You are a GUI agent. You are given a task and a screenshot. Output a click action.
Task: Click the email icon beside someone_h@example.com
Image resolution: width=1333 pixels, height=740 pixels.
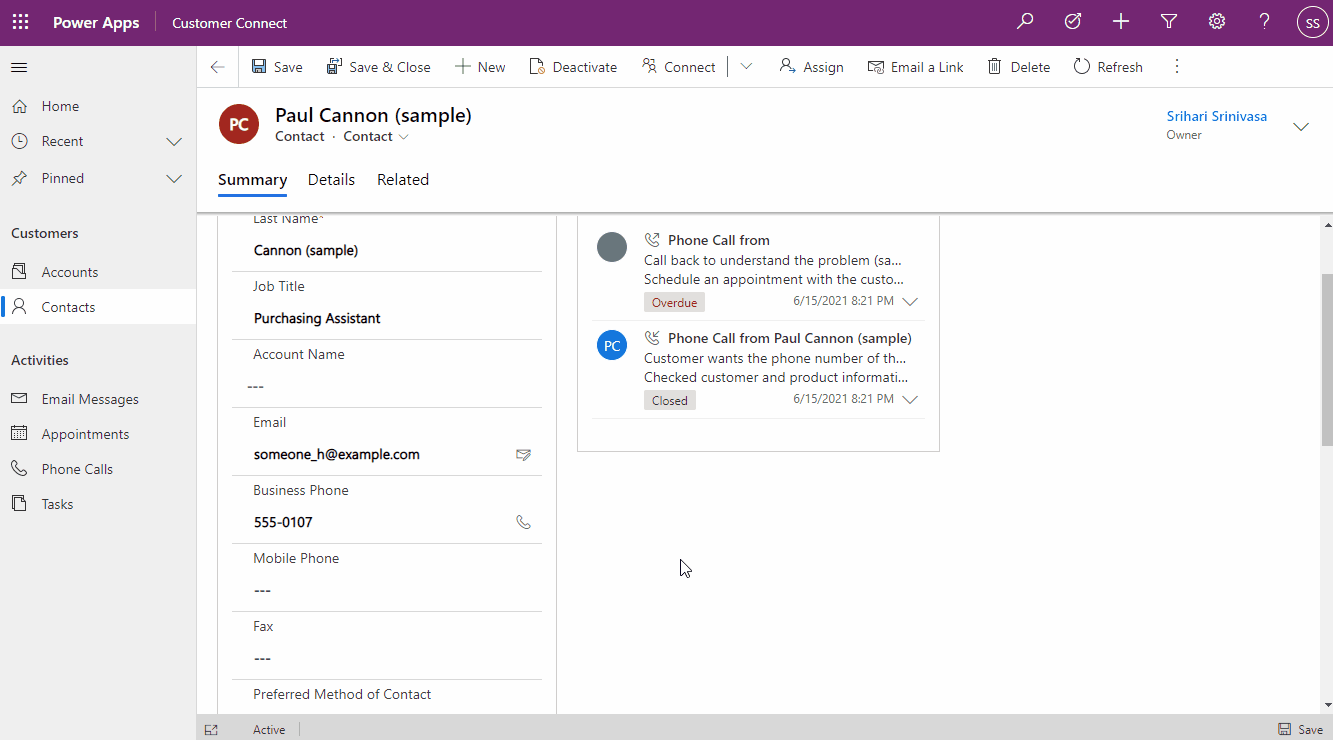[x=523, y=455]
